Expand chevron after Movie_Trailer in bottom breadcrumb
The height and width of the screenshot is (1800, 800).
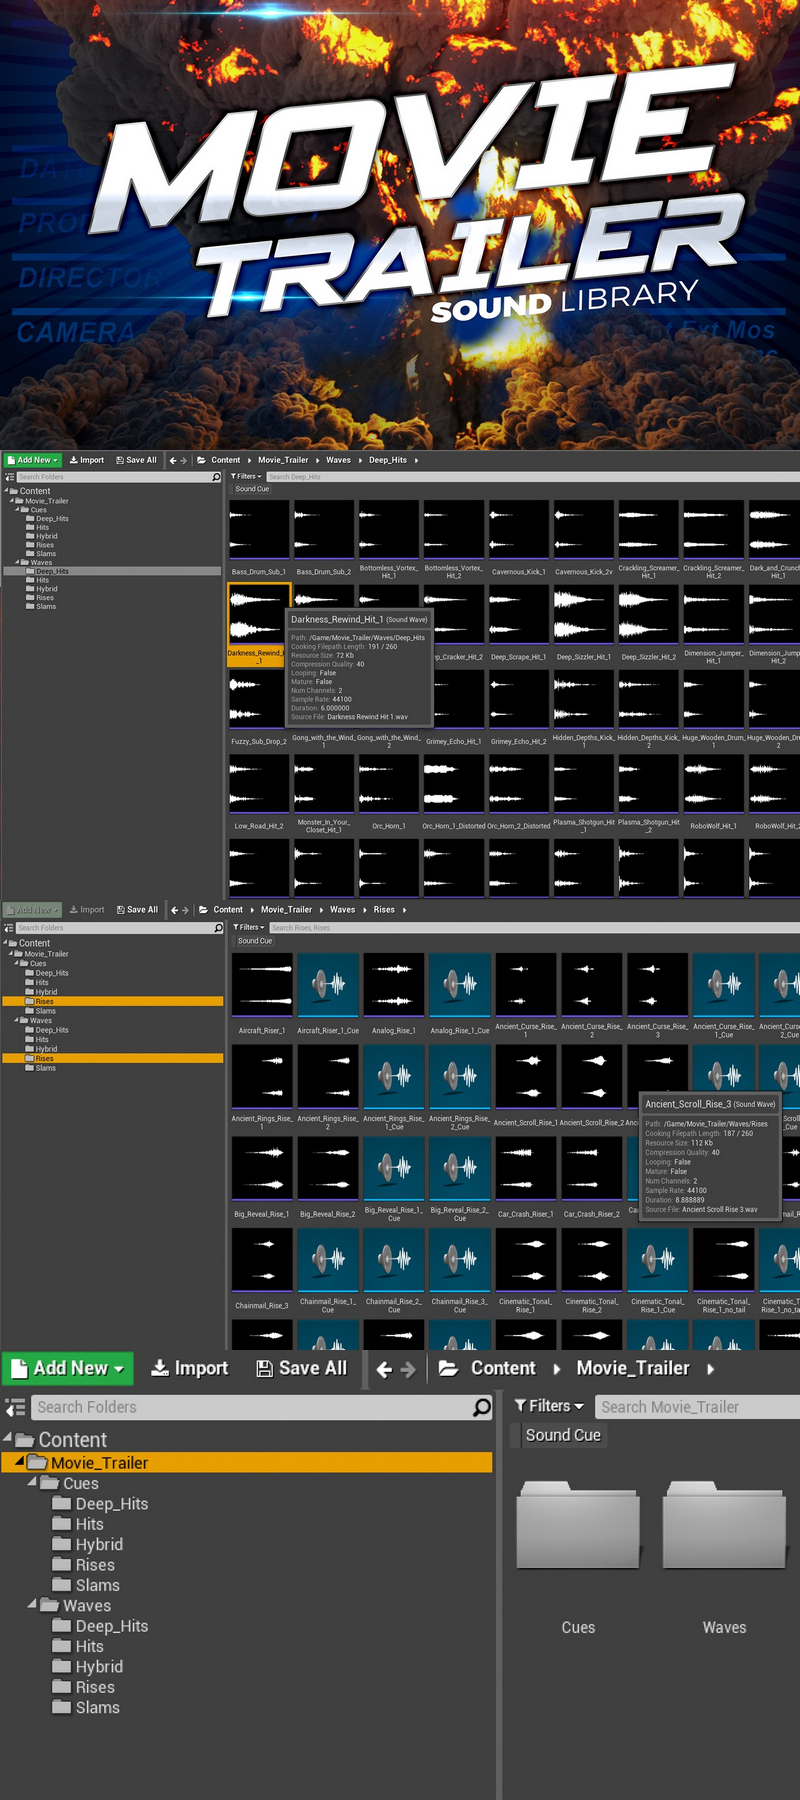coord(711,1369)
